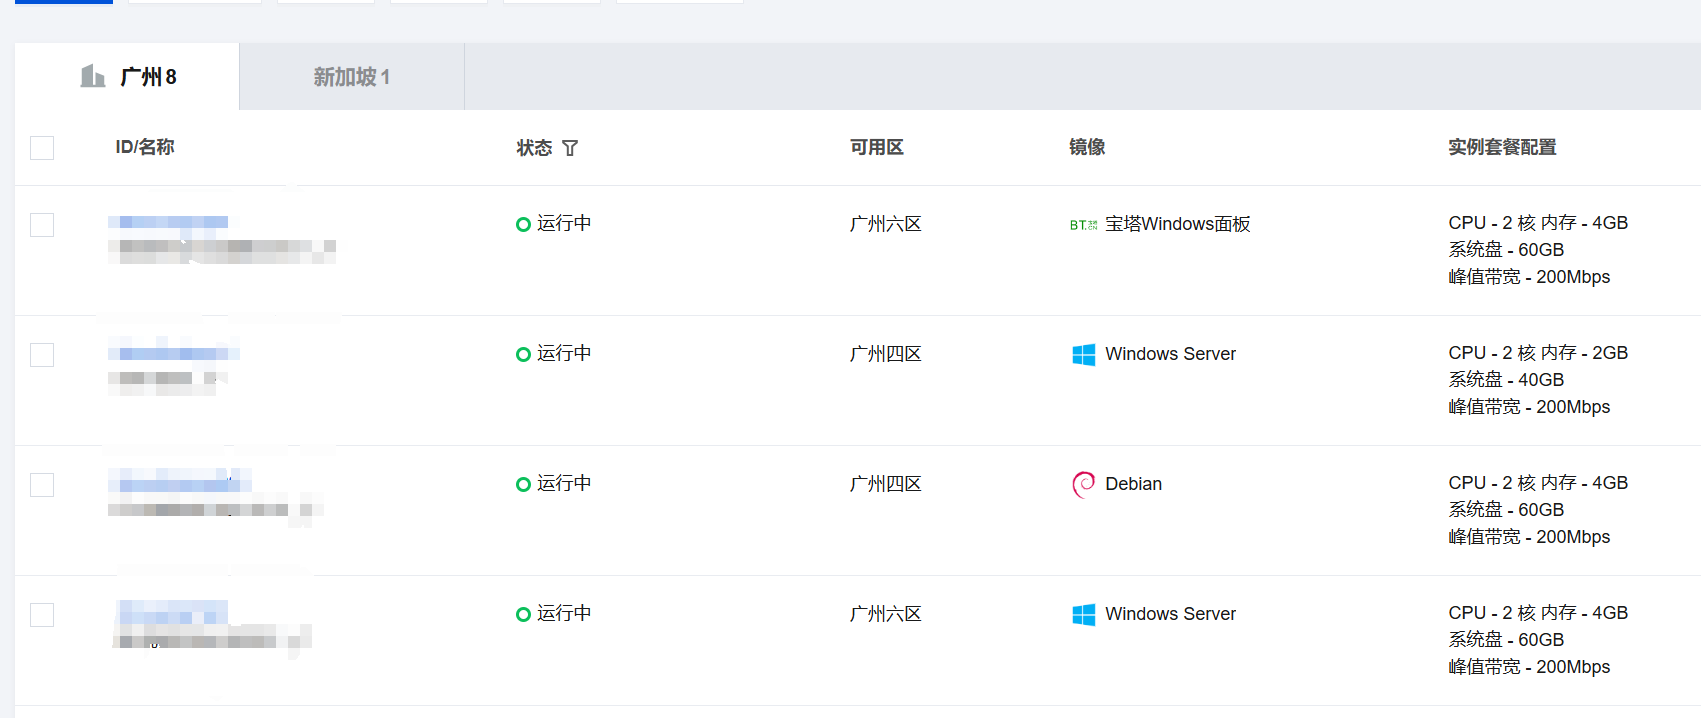This screenshot has width=1701, height=718.
Task: Tick the checkbox for the 2GB Windows Server instance
Action: [x=42, y=355]
